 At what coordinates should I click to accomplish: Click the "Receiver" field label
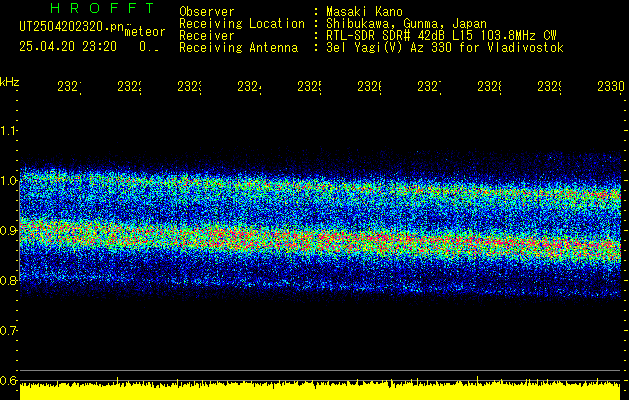(207, 36)
